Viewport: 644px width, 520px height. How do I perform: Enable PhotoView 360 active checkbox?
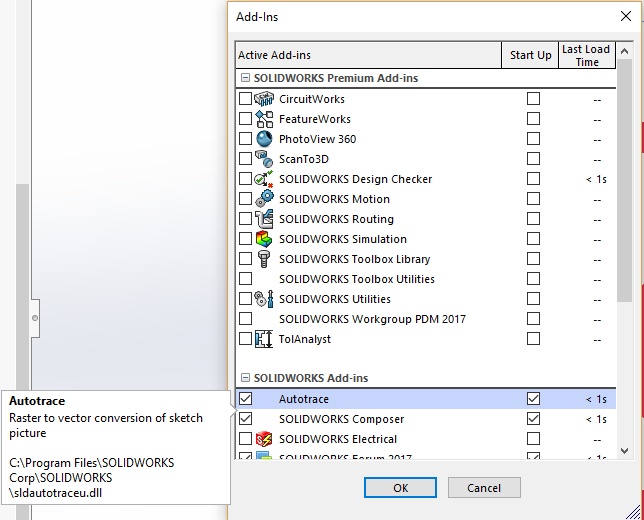pyautogui.click(x=245, y=138)
